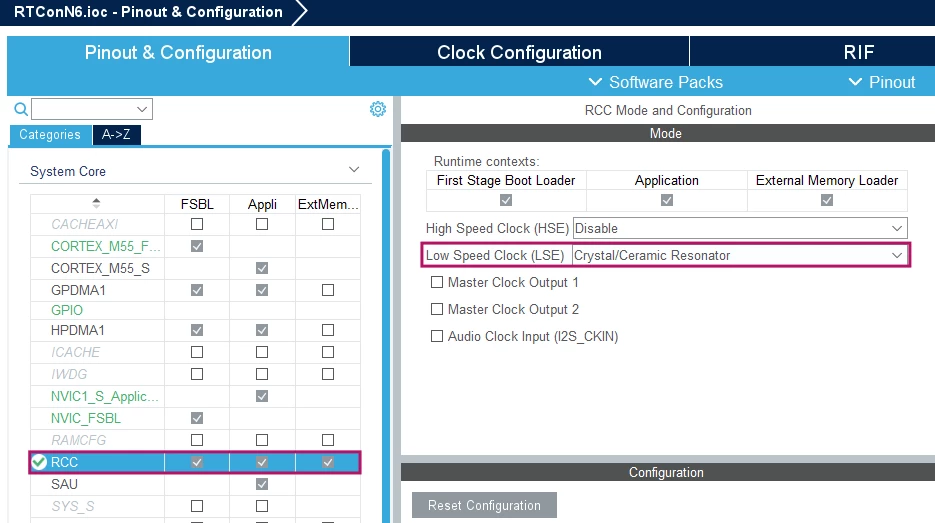Click the Configuration section header bar
This screenshot has width=935, height=523.
click(668, 472)
